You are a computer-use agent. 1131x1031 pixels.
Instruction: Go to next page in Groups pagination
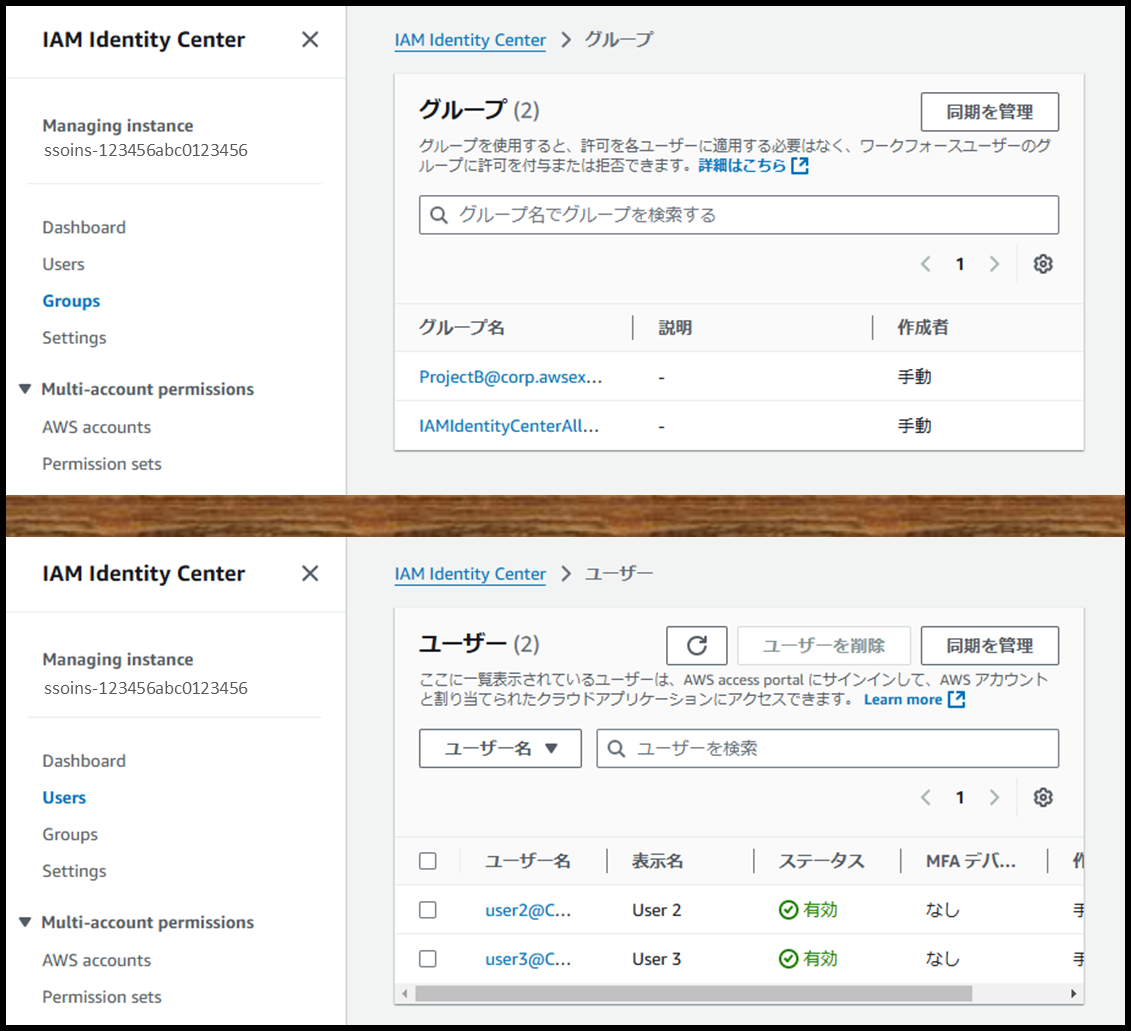pyautogui.click(x=994, y=264)
